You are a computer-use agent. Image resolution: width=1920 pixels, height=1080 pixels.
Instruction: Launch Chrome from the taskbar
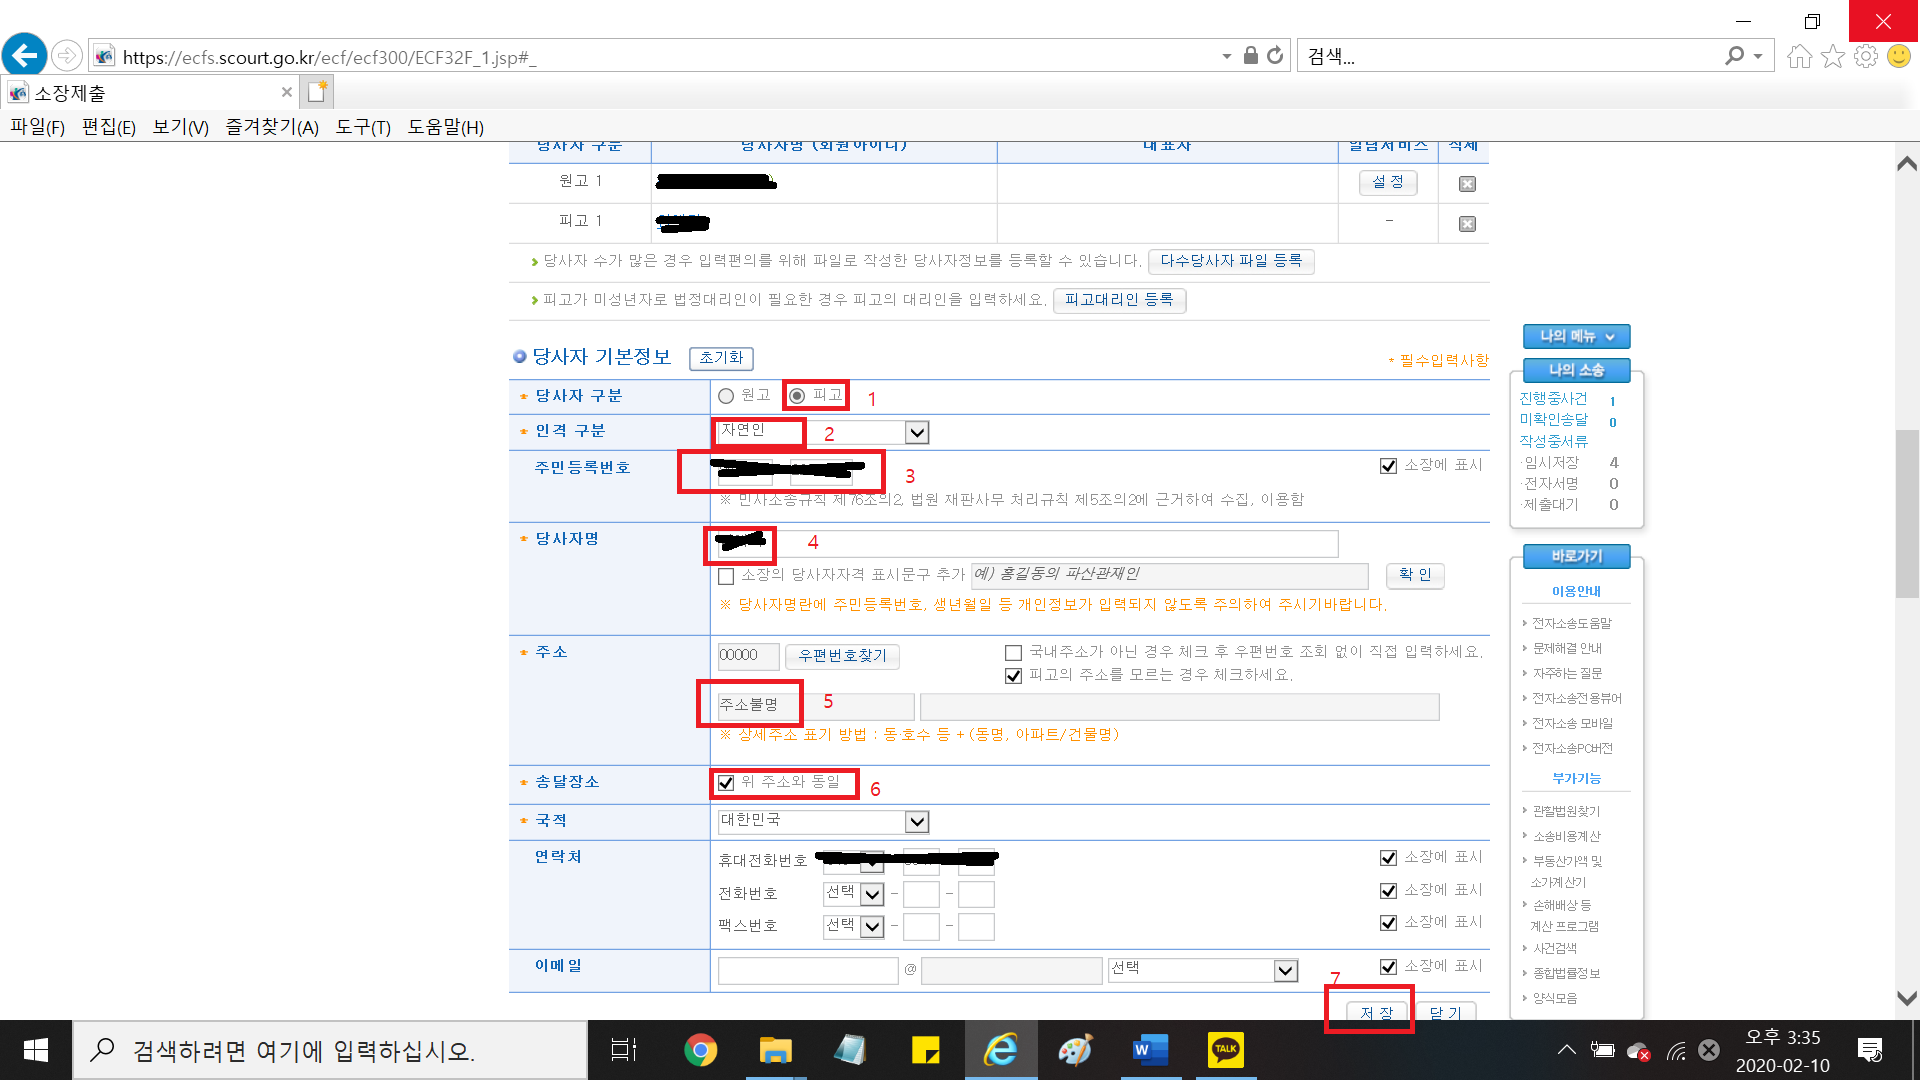(700, 1050)
